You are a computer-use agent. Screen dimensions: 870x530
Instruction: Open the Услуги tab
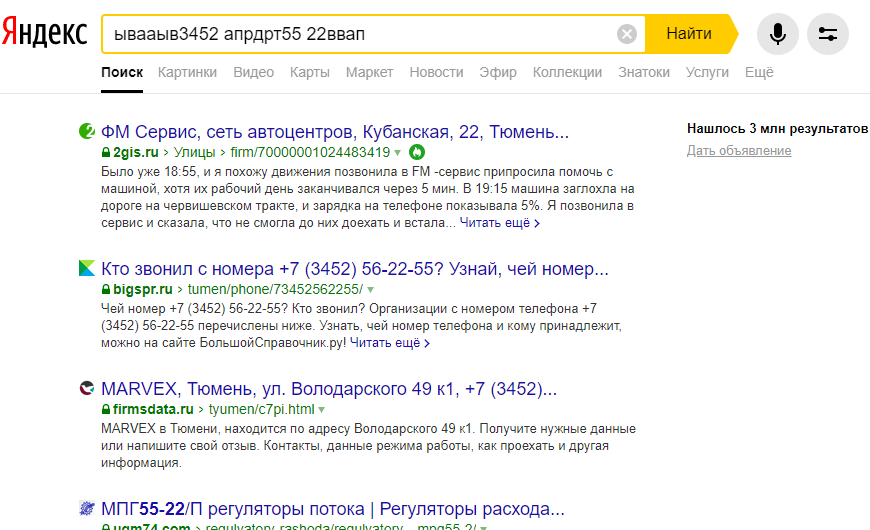(x=707, y=72)
